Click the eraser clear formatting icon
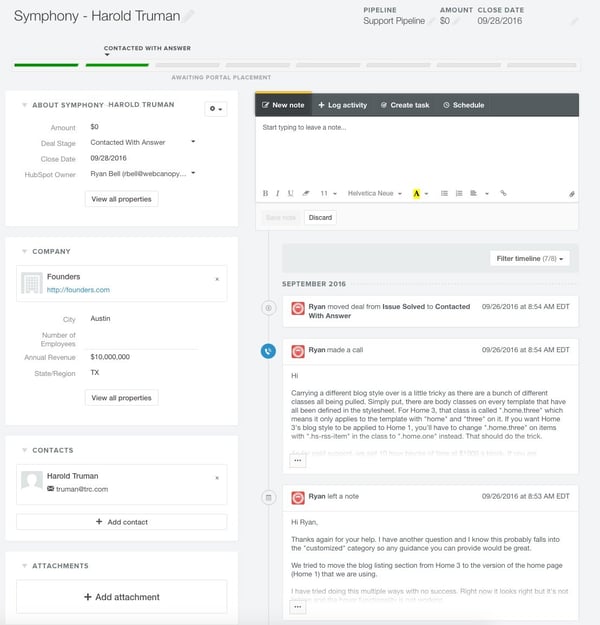The image size is (600, 625). [306, 193]
